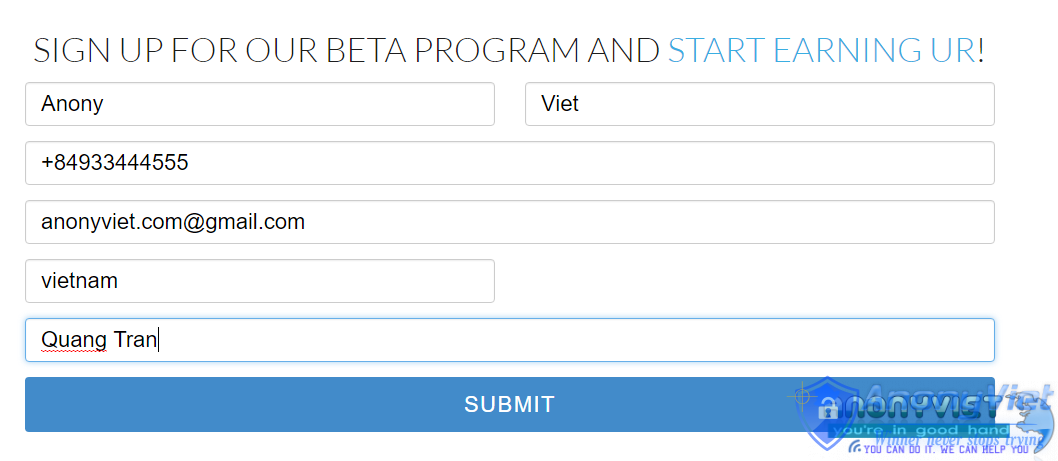This screenshot has height=461, width=1058.
Task: Click the wifi signal icon beside 'YOU CAN DO IT'
Action: click(855, 446)
